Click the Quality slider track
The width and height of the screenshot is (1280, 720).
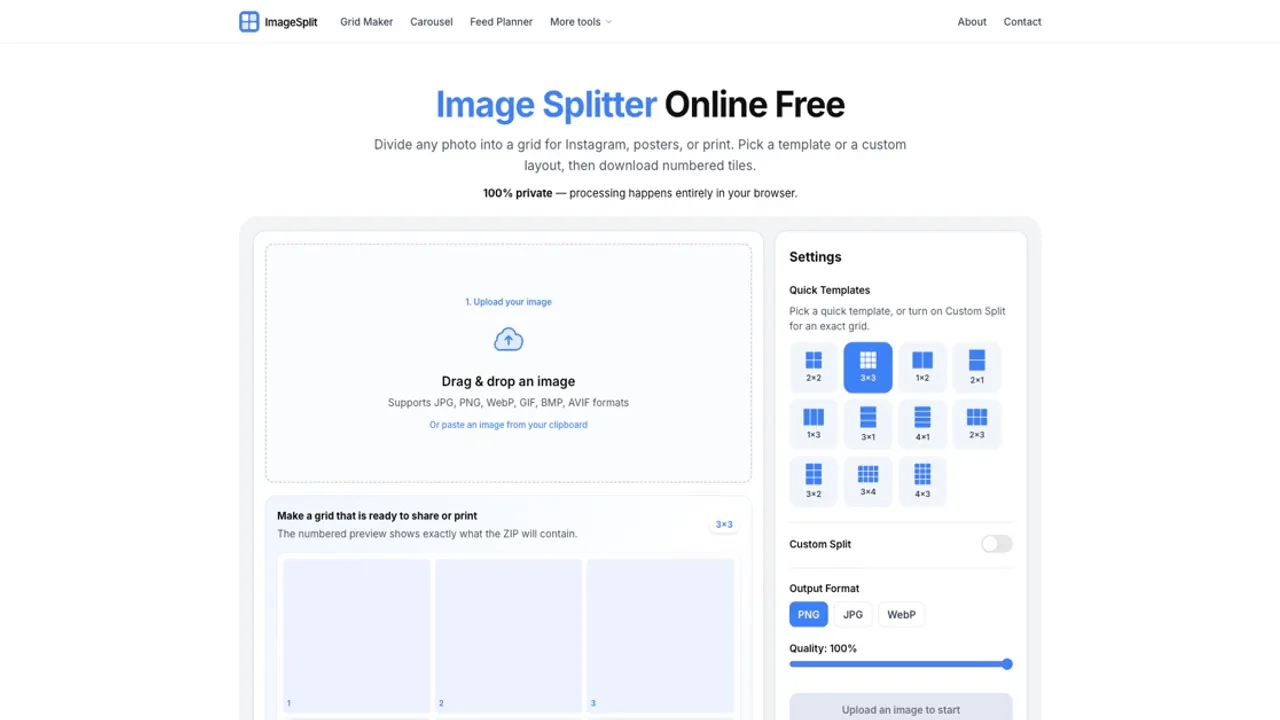coord(901,664)
